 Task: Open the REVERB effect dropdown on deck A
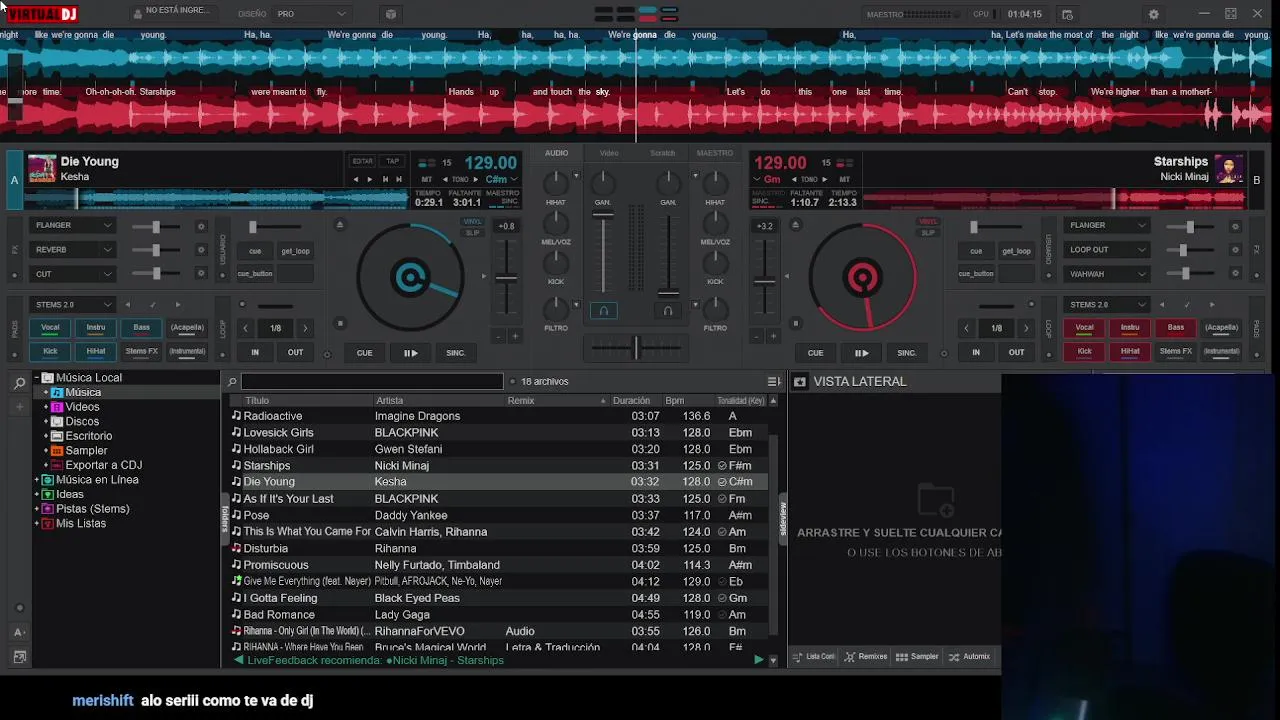coord(72,250)
